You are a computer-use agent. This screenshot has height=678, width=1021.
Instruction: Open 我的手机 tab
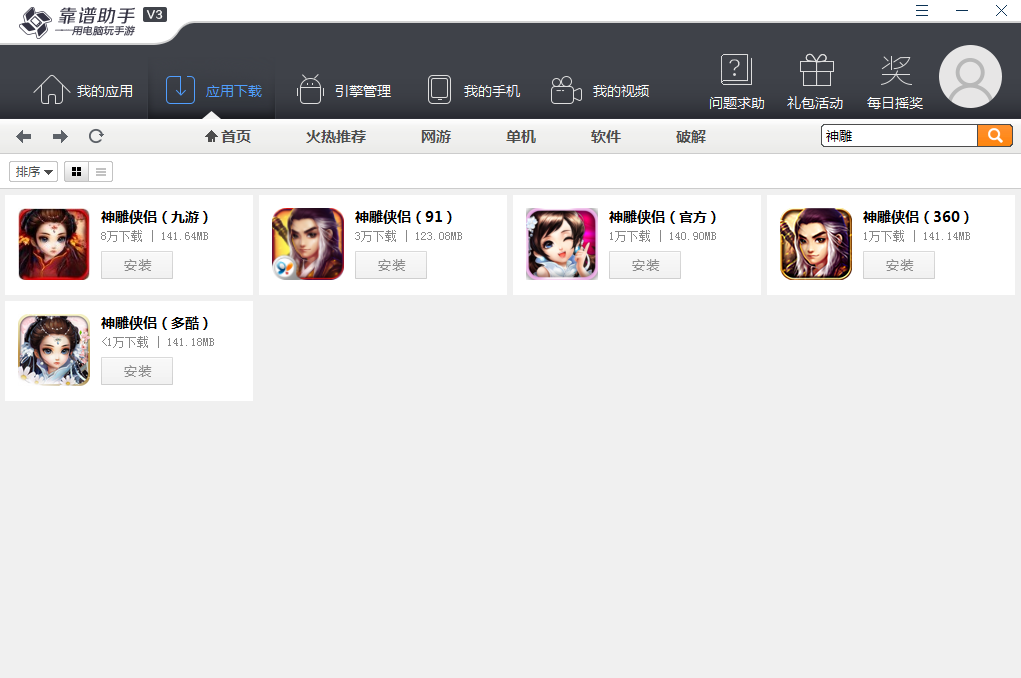pyautogui.click(x=474, y=91)
